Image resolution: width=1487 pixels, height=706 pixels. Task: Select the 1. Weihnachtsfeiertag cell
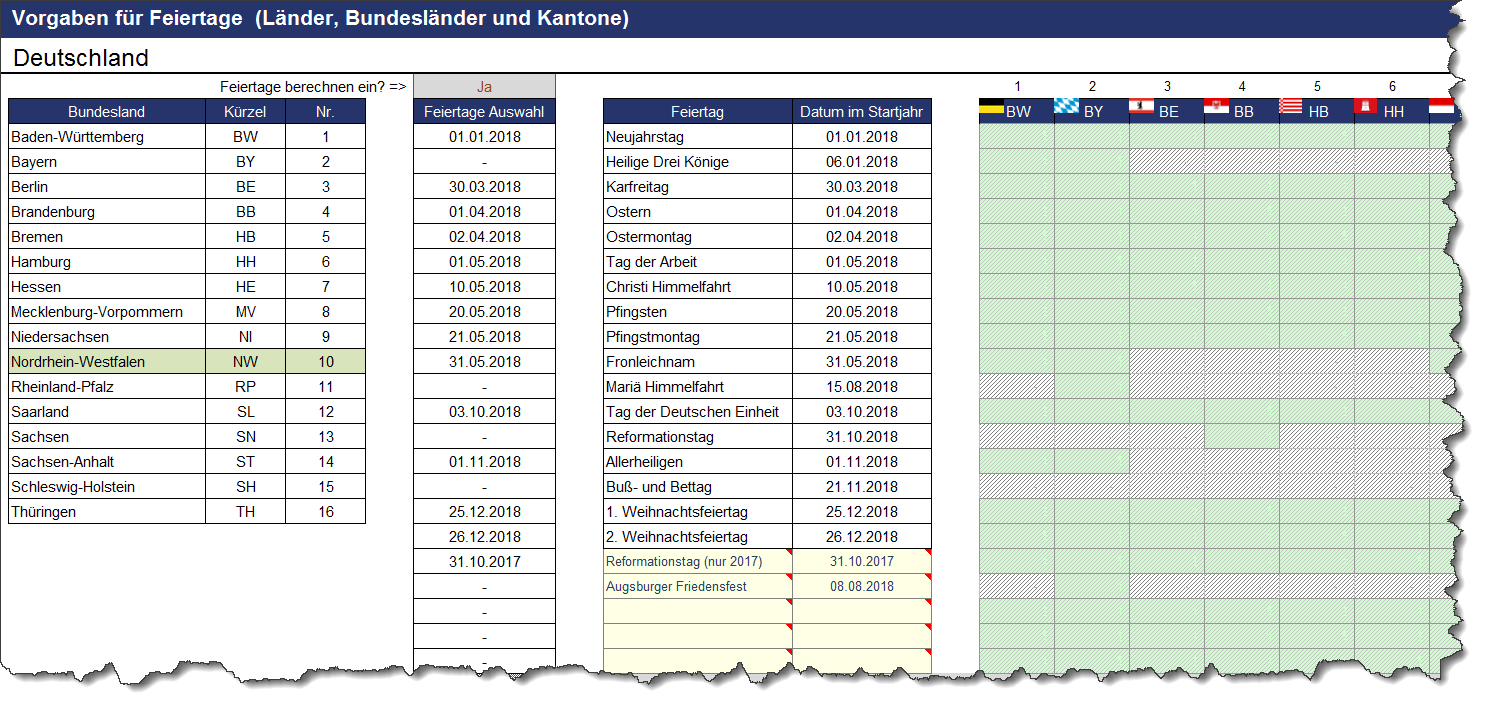pos(698,511)
